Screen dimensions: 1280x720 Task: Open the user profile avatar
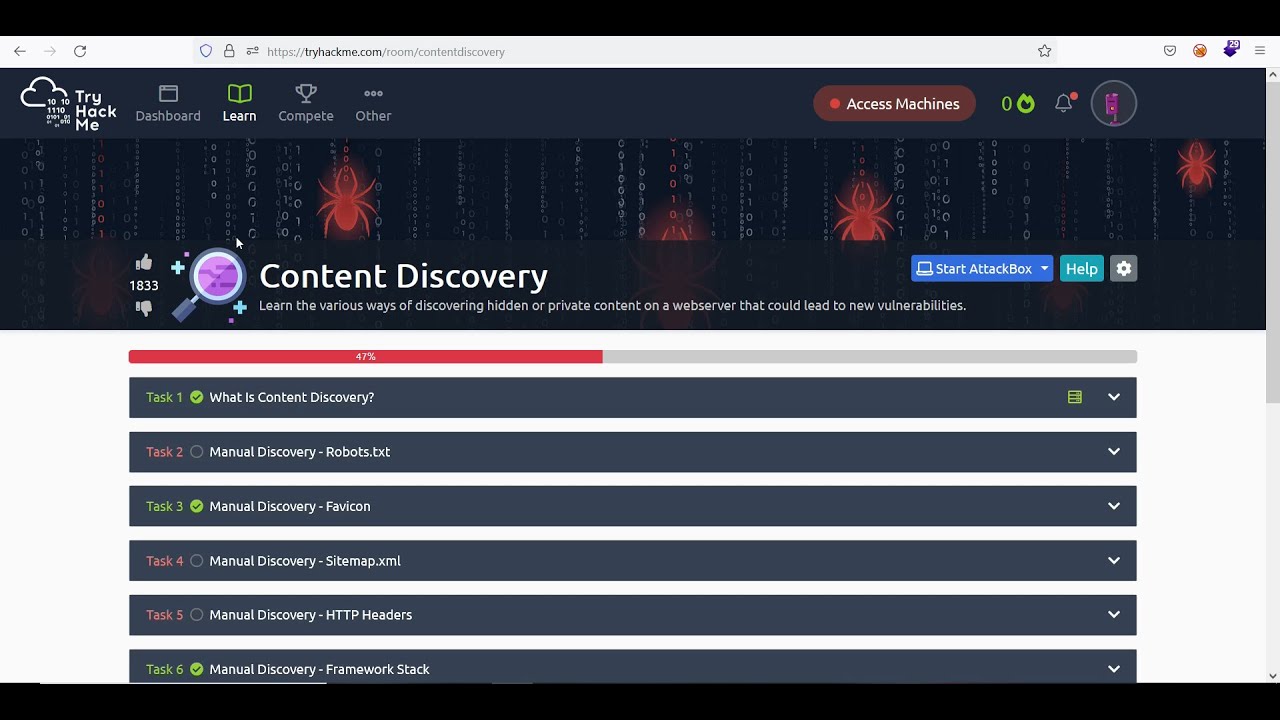(x=1113, y=104)
